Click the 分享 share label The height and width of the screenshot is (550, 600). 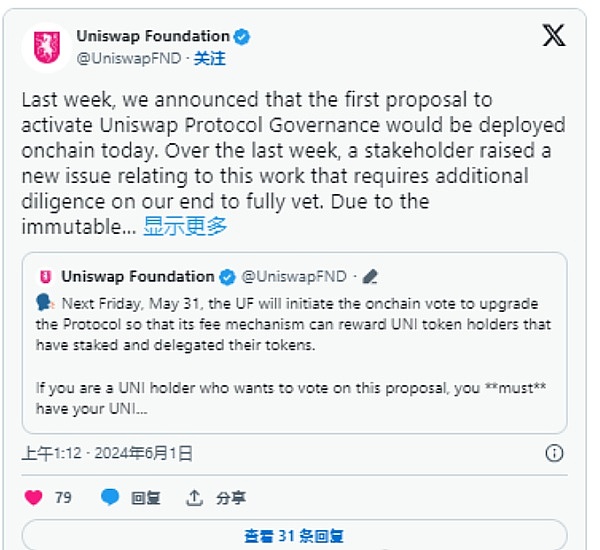[231, 497]
